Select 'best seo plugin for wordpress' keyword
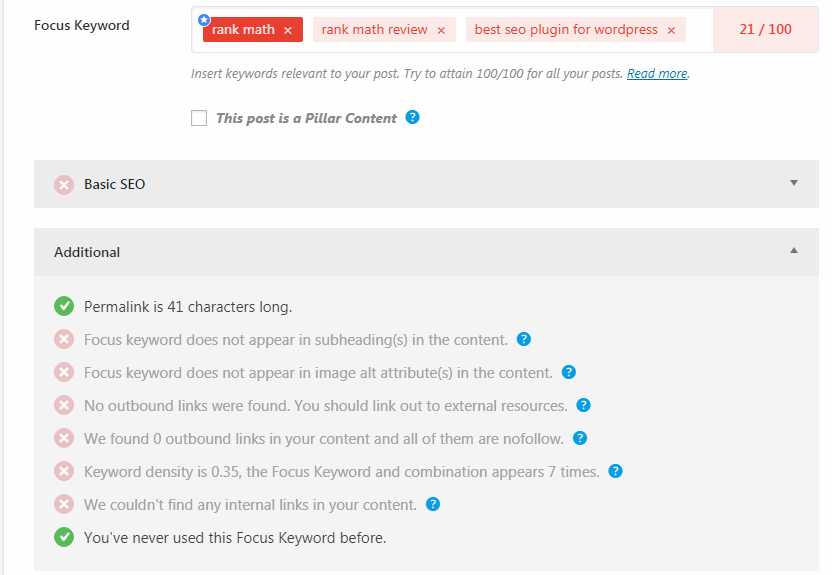This screenshot has height=575, width=832. 566,30
